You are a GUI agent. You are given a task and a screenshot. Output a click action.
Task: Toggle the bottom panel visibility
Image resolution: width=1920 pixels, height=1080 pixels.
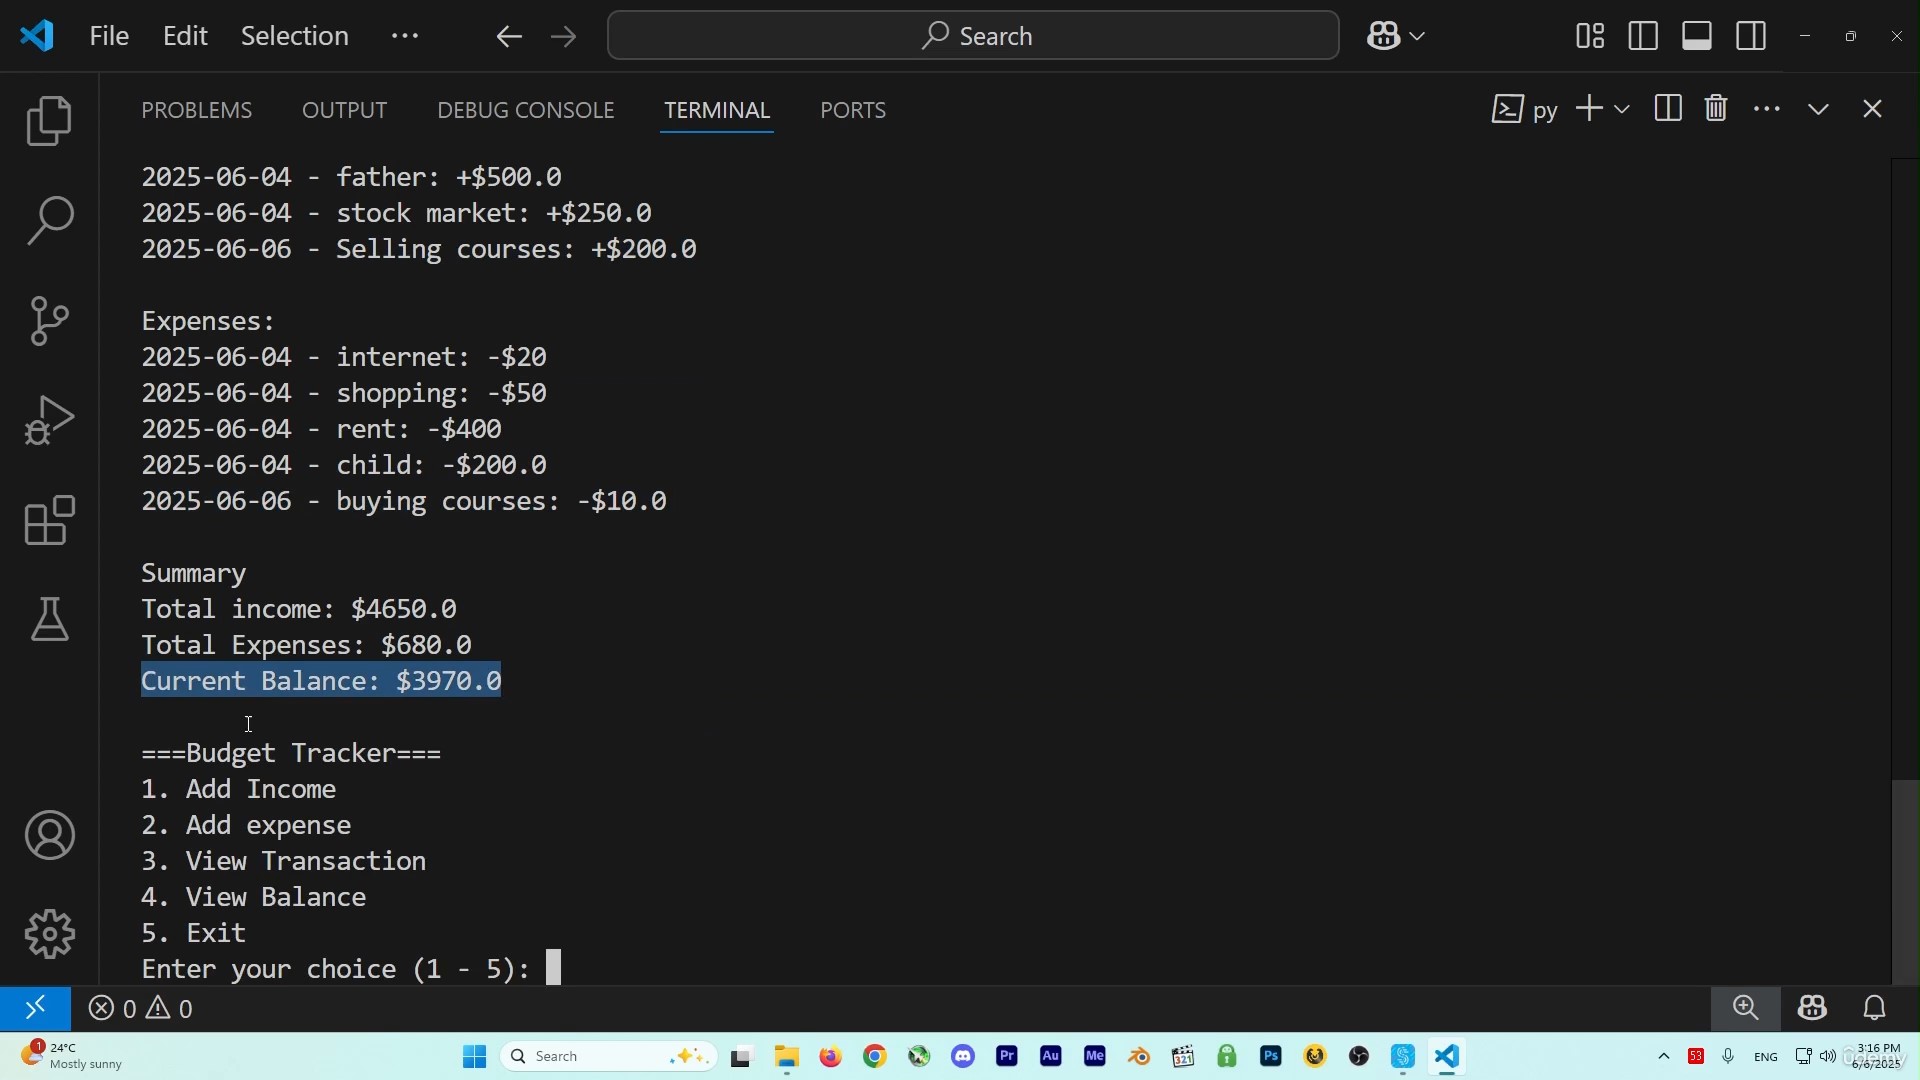pyautogui.click(x=1697, y=36)
